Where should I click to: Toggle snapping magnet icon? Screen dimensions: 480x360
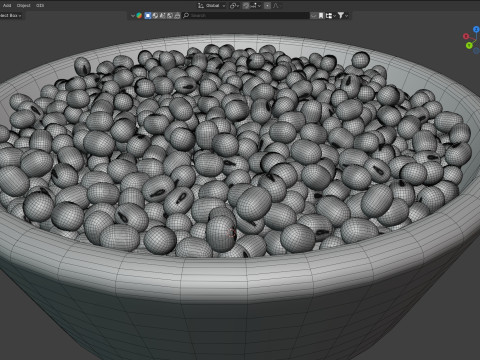click(246, 6)
